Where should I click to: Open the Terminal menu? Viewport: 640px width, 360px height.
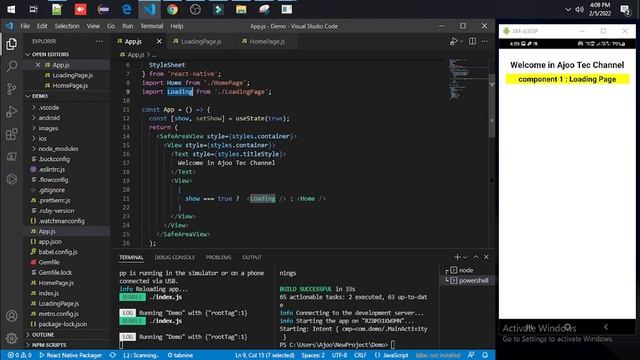[x=152, y=26]
